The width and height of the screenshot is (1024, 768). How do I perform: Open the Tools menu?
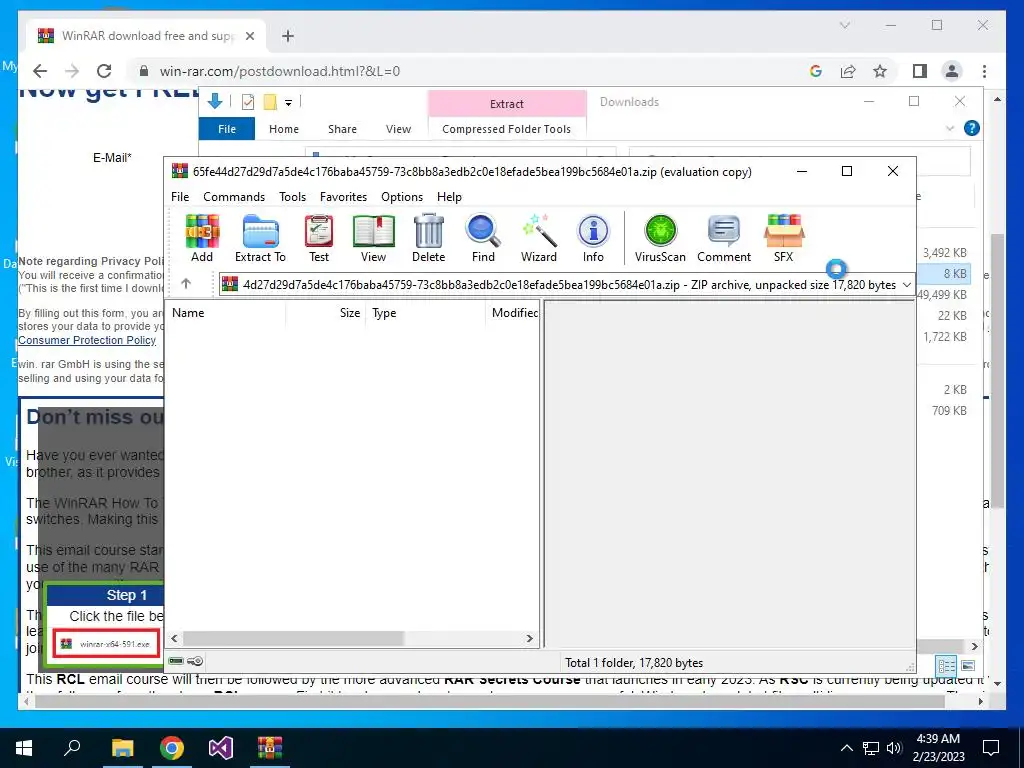tap(293, 197)
